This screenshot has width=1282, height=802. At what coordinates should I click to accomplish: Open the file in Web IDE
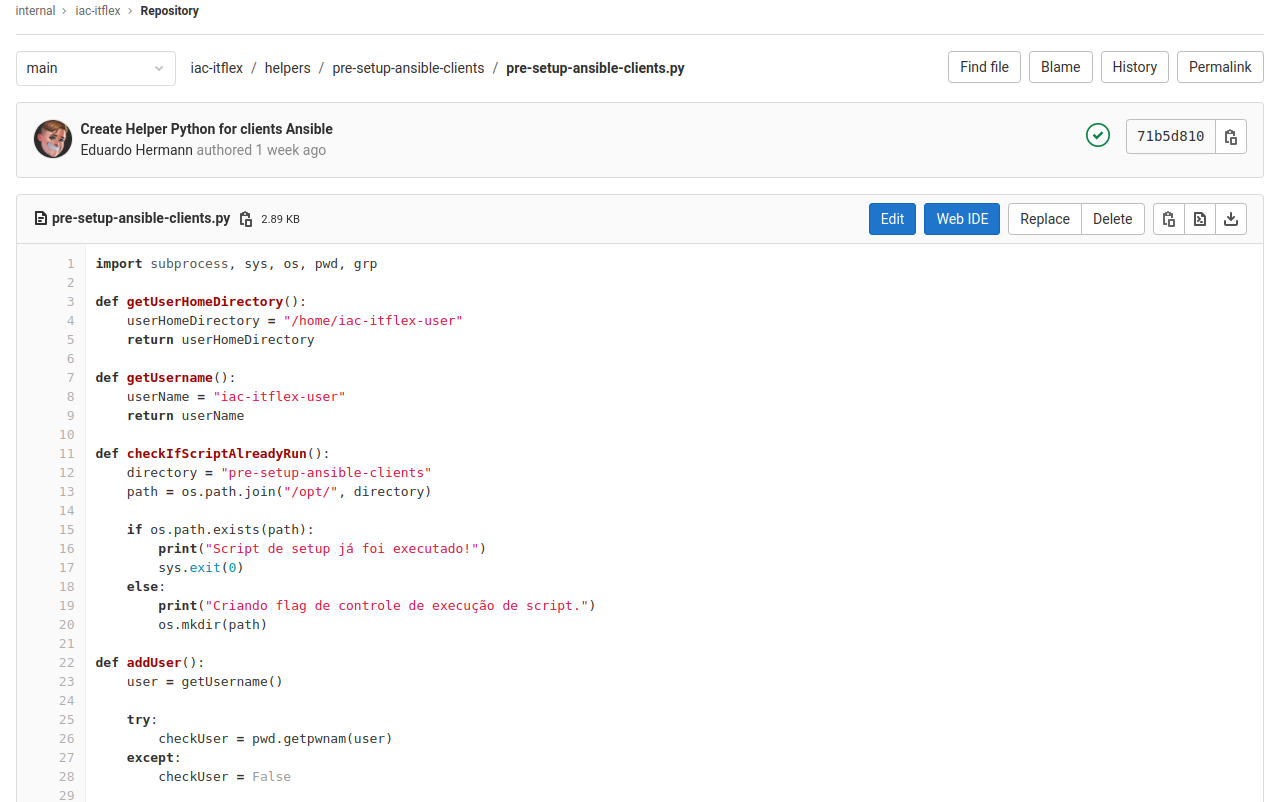point(962,219)
